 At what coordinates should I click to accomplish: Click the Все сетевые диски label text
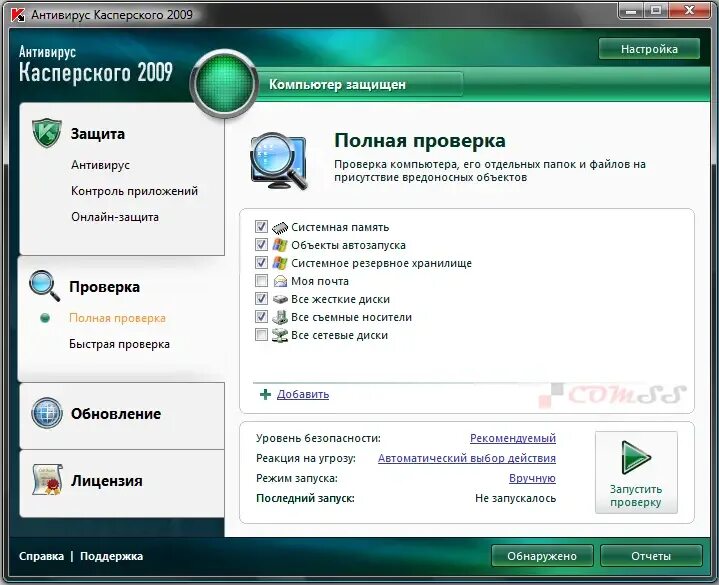(340, 335)
